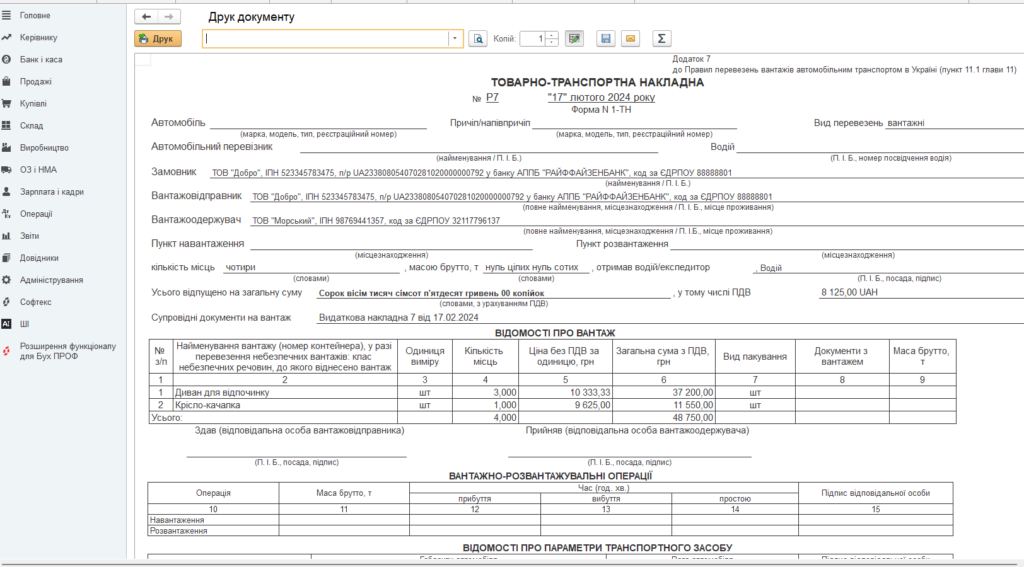Go back with the left arrow button
1024x567 pixels.
click(146, 17)
